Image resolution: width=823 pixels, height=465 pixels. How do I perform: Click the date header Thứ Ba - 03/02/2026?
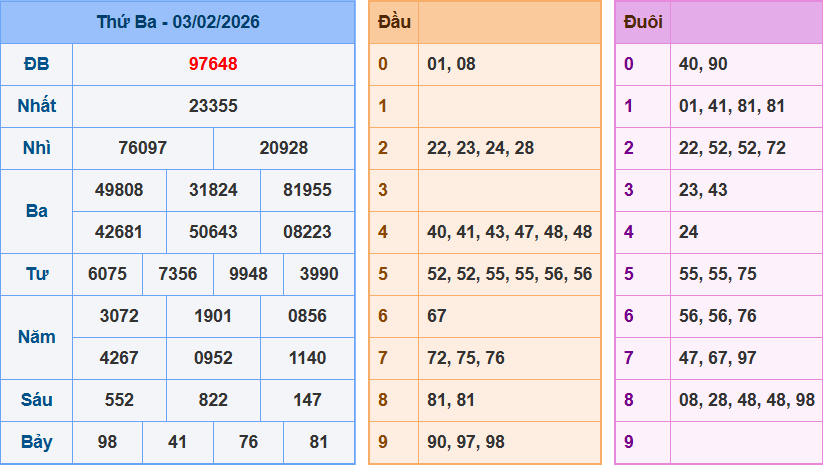pos(178,22)
